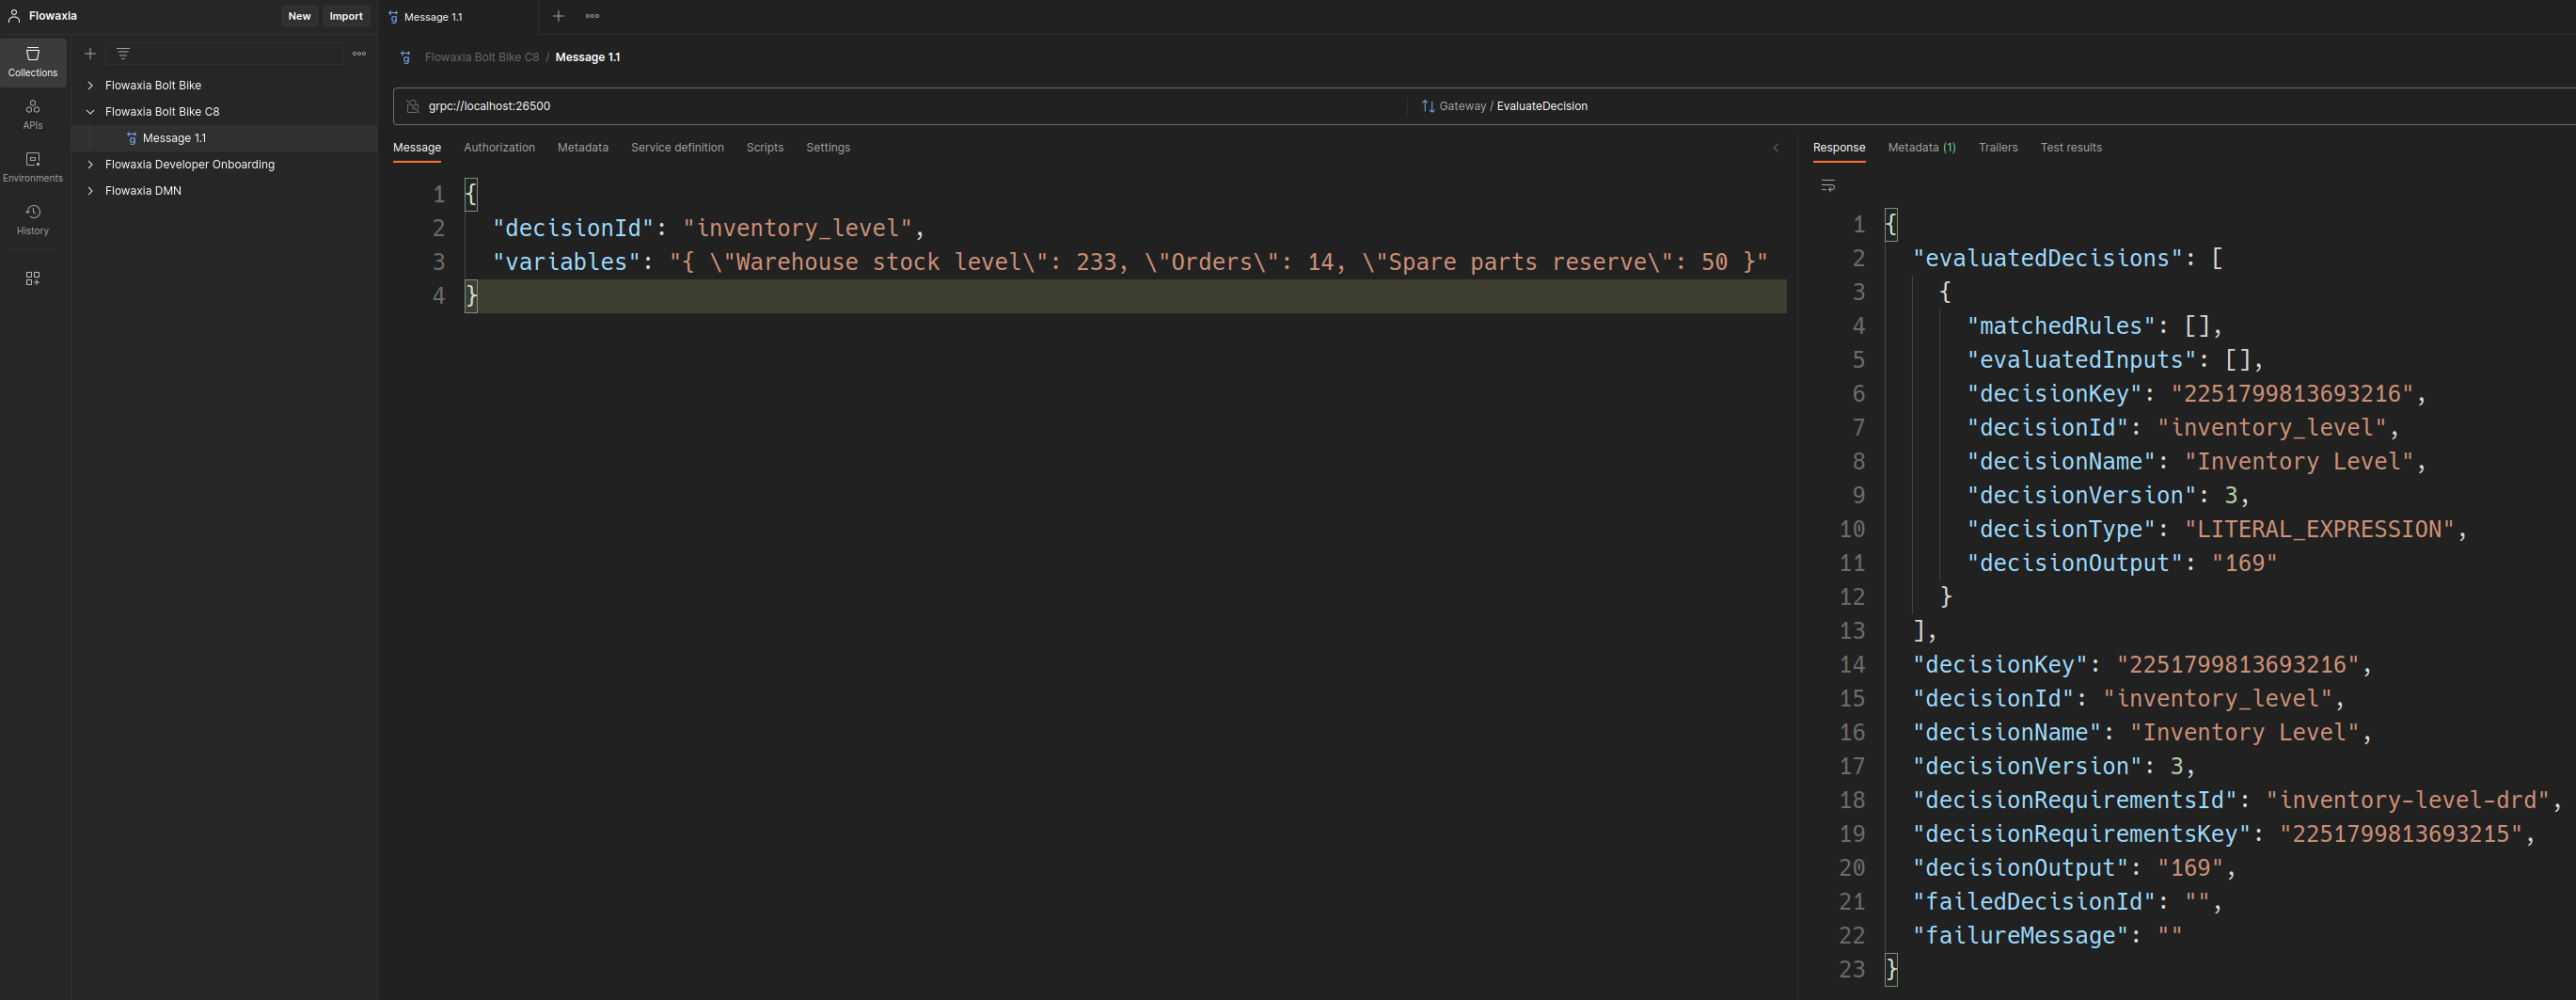
Task: Click the filter icon in collections search
Action: pyautogui.click(x=123, y=54)
